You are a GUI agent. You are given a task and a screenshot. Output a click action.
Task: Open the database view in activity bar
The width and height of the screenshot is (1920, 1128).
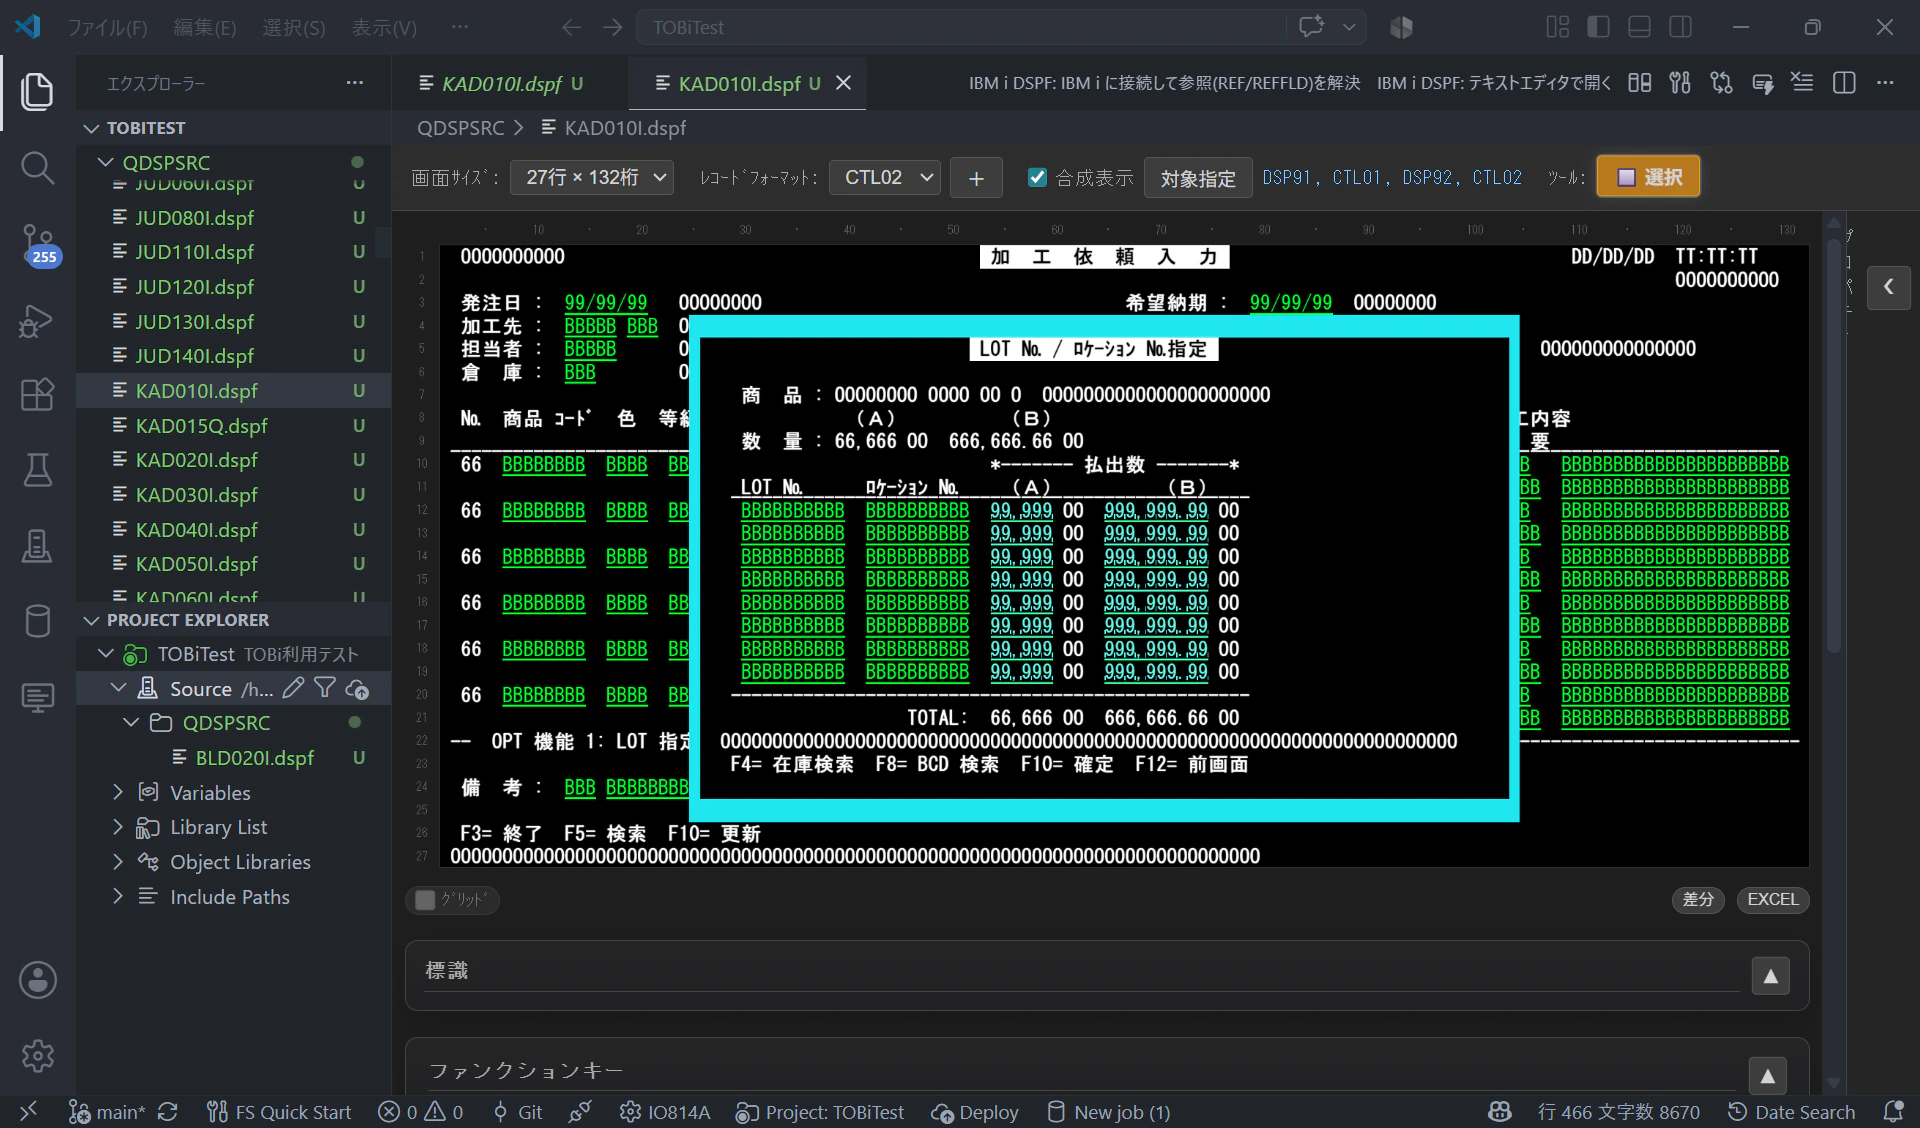[x=37, y=621]
